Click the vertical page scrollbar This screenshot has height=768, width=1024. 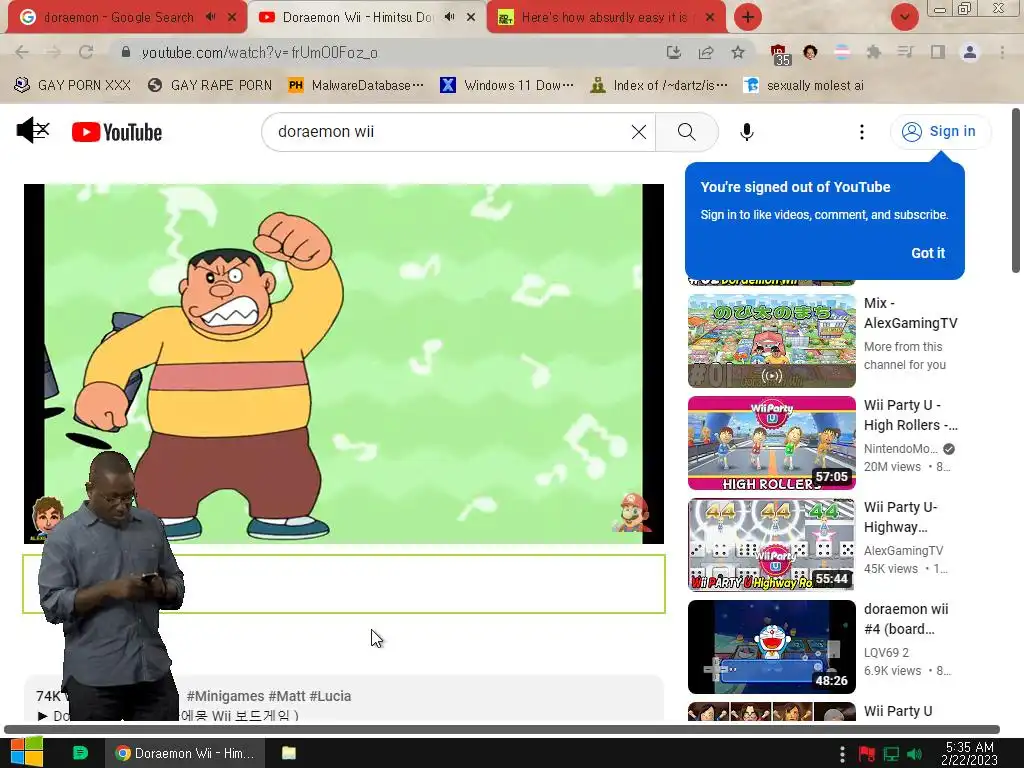pos(1016,191)
